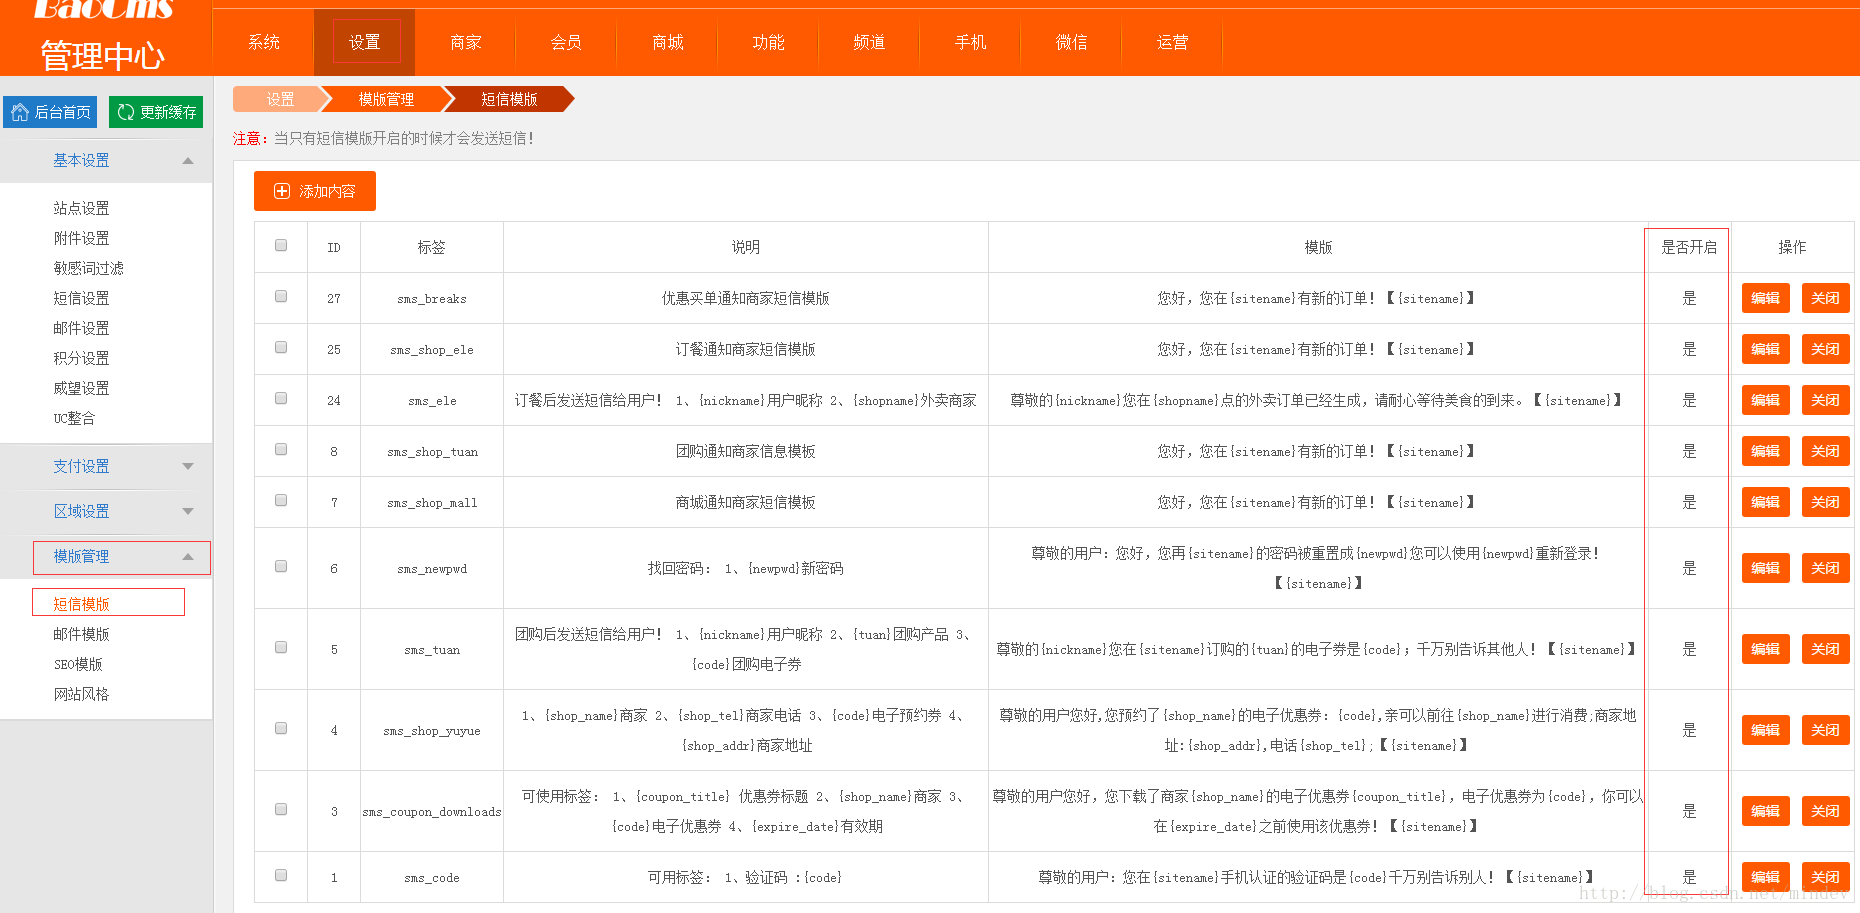Screen dimensions: 1860x913
Task: Open 威望设置 in sidebar
Action: click(x=81, y=388)
